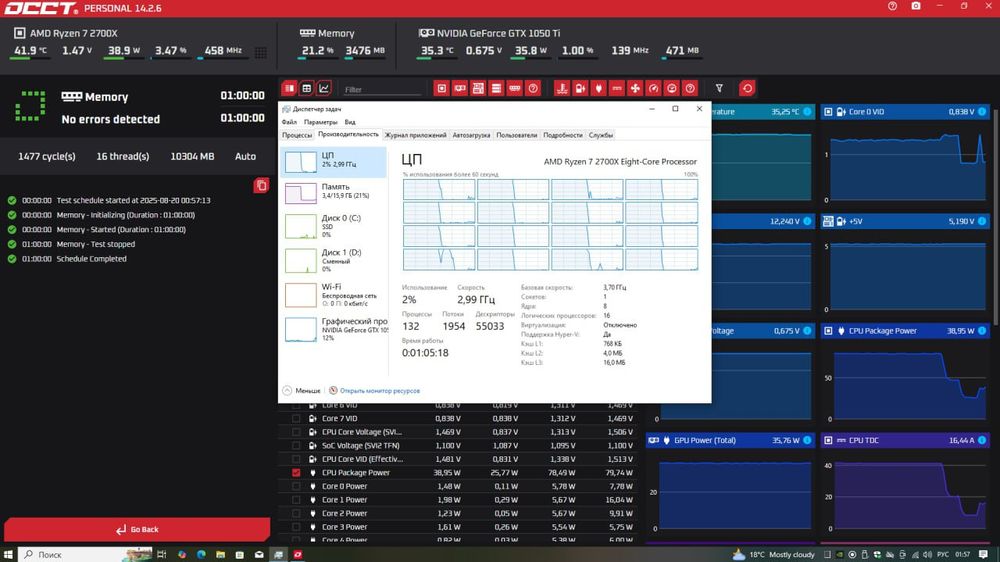Screen dimensions: 1000x562
Task: Open the Подробности tab
Action: 562,135
